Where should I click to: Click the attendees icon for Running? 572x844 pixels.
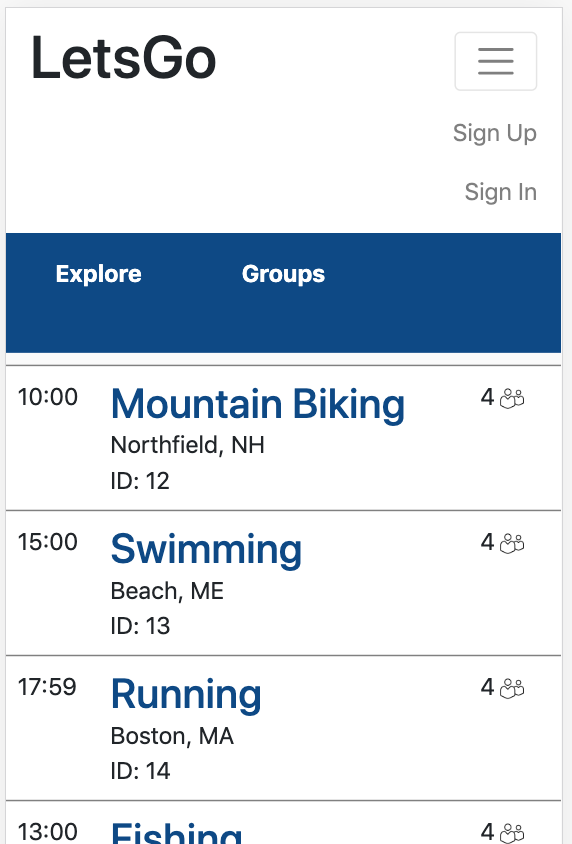(512, 688)
